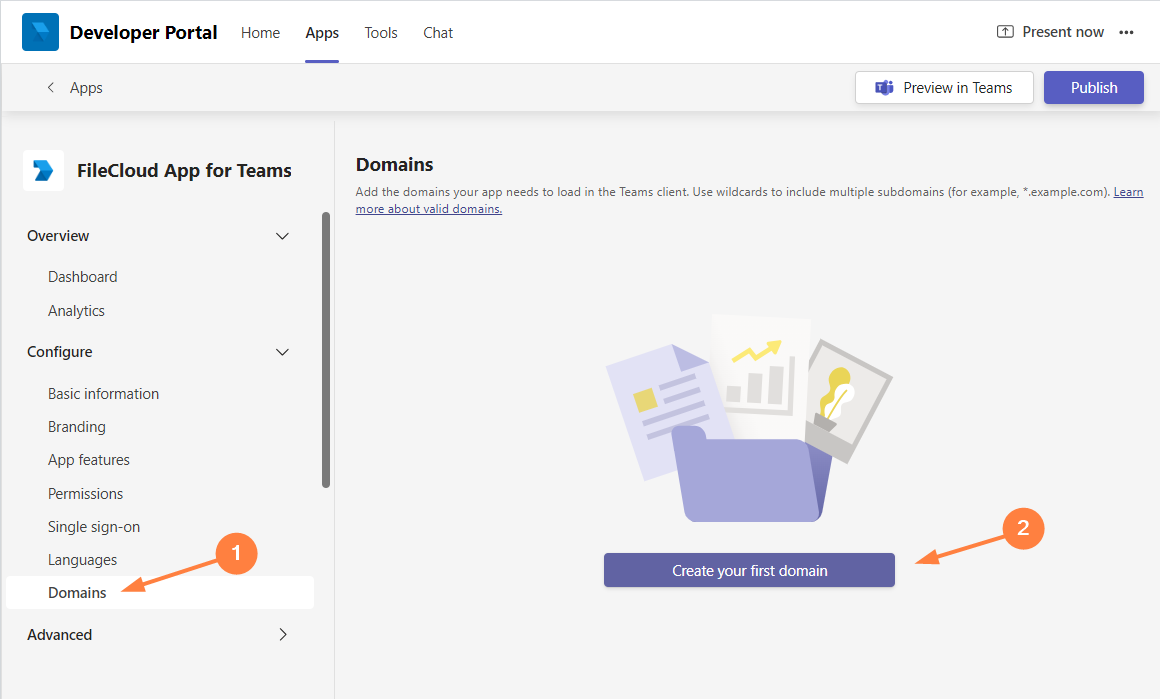Open the Tools tab
Screen dimensions: 1160x699
(x=380, y=33)
